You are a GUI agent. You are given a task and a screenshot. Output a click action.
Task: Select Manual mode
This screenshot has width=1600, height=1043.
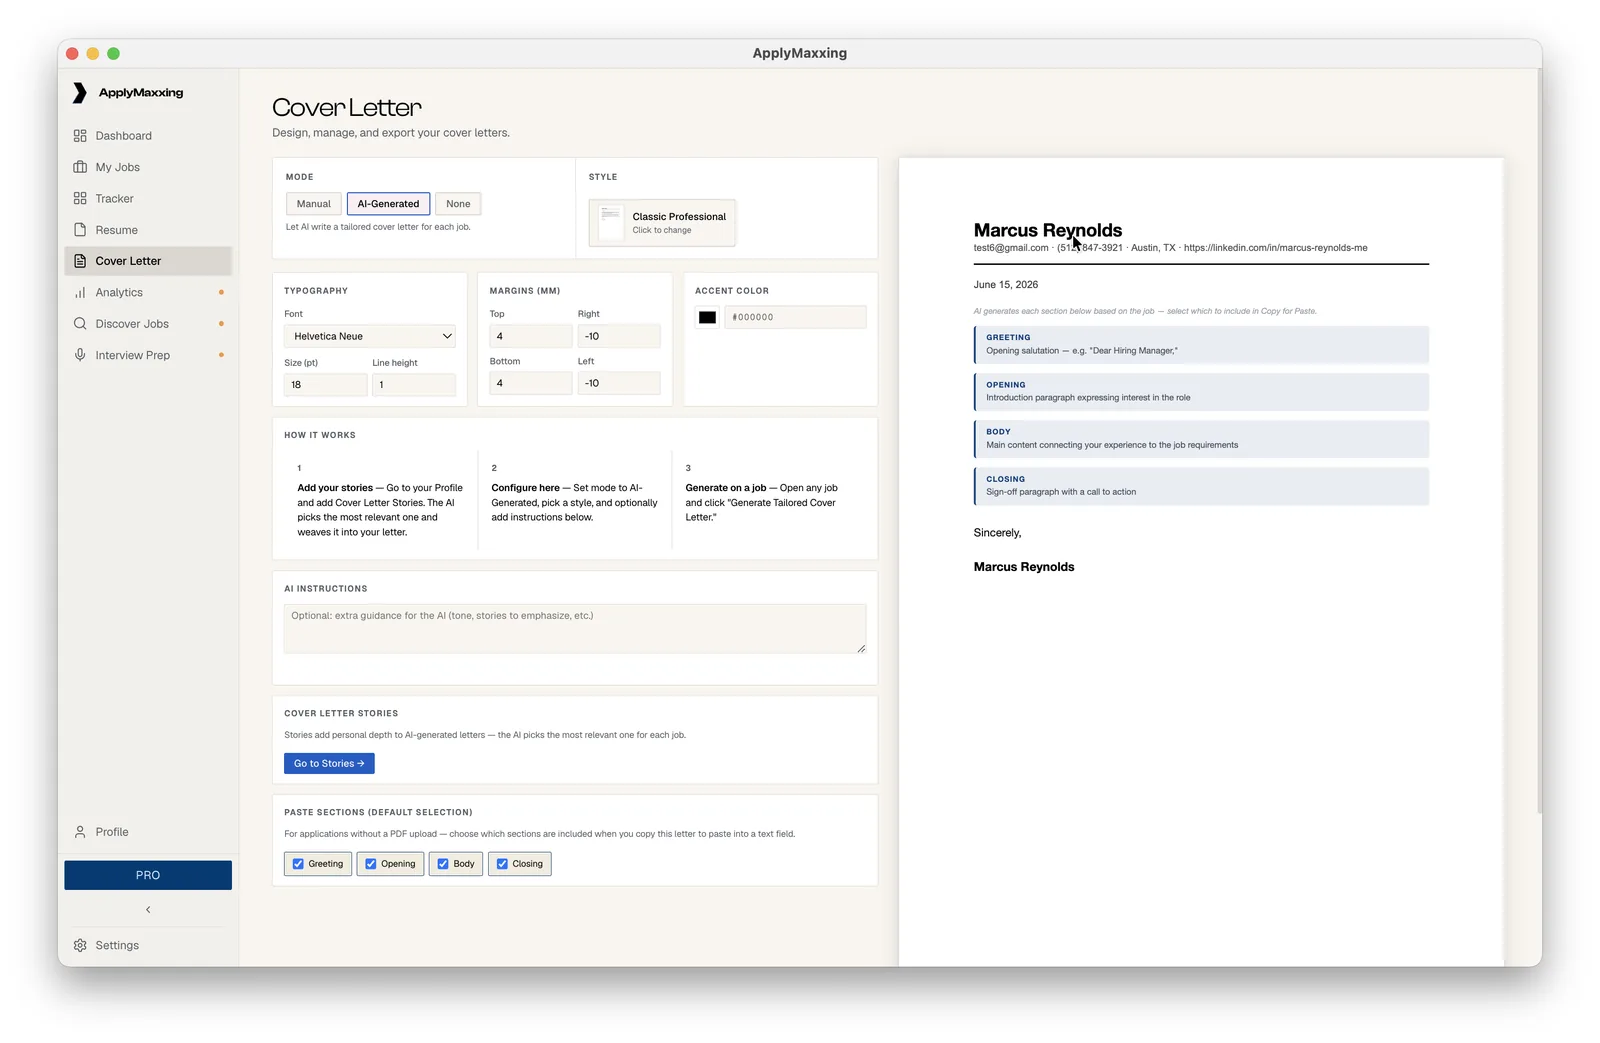(314, 204)
